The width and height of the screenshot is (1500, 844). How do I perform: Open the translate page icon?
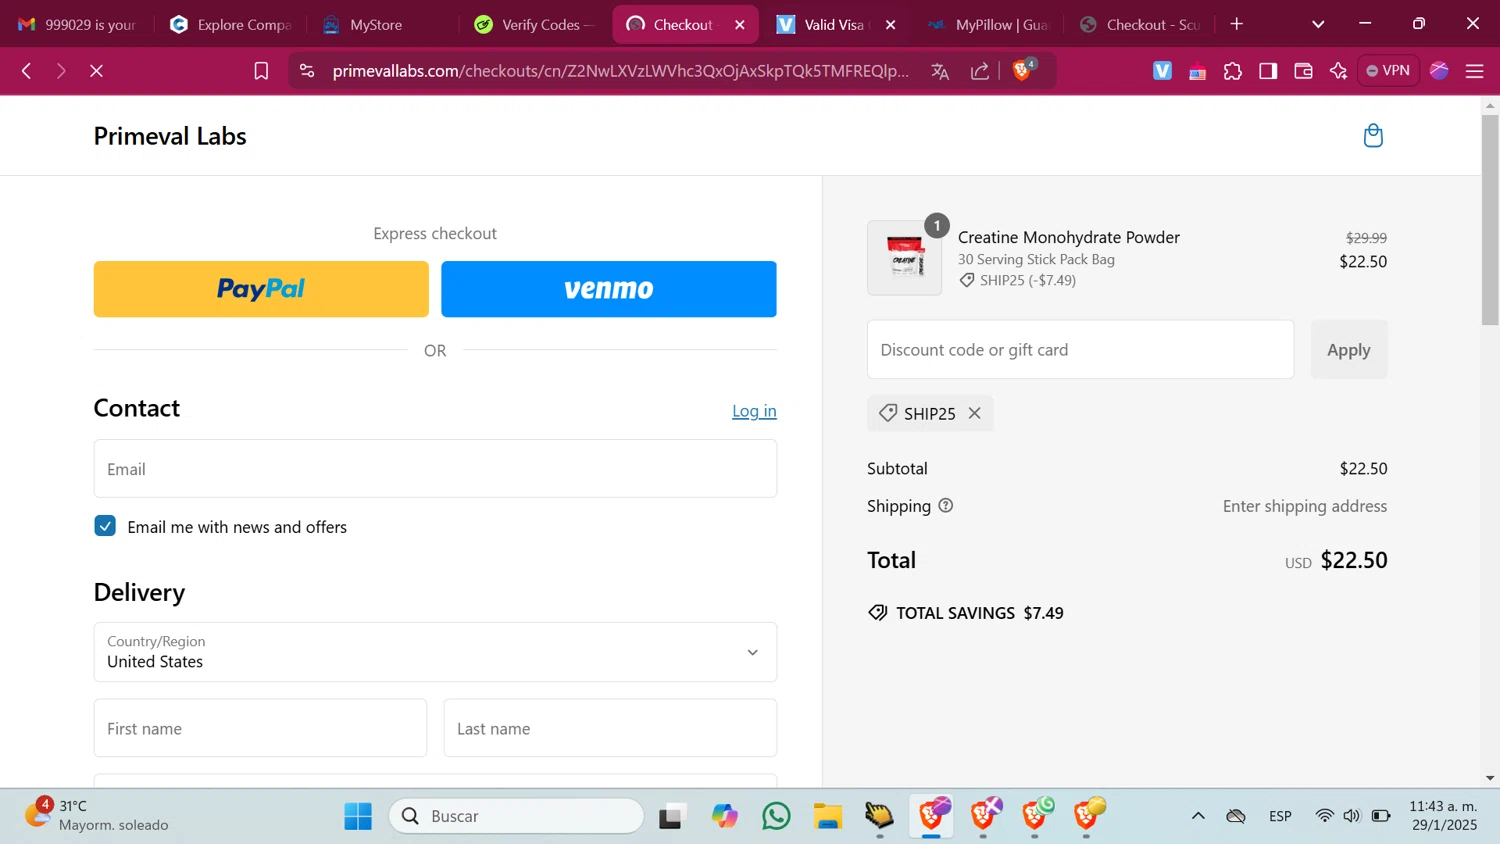pyautogui.click(x=940, y=71)
